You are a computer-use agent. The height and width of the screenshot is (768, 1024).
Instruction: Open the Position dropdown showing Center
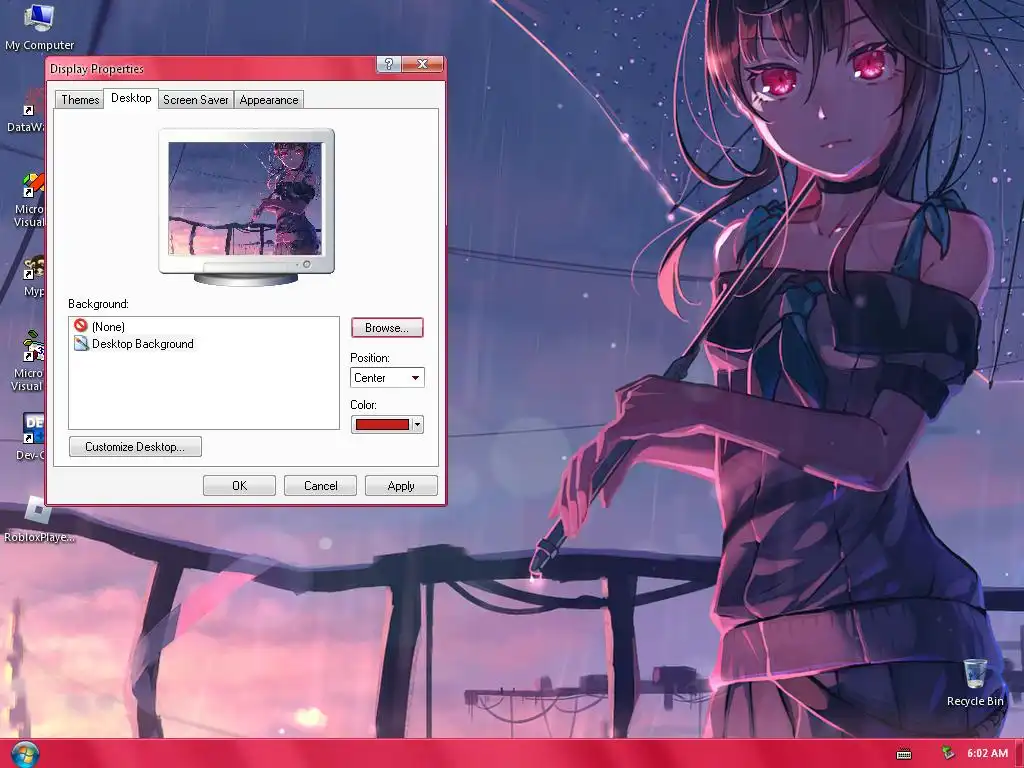(x=387, y=377)
